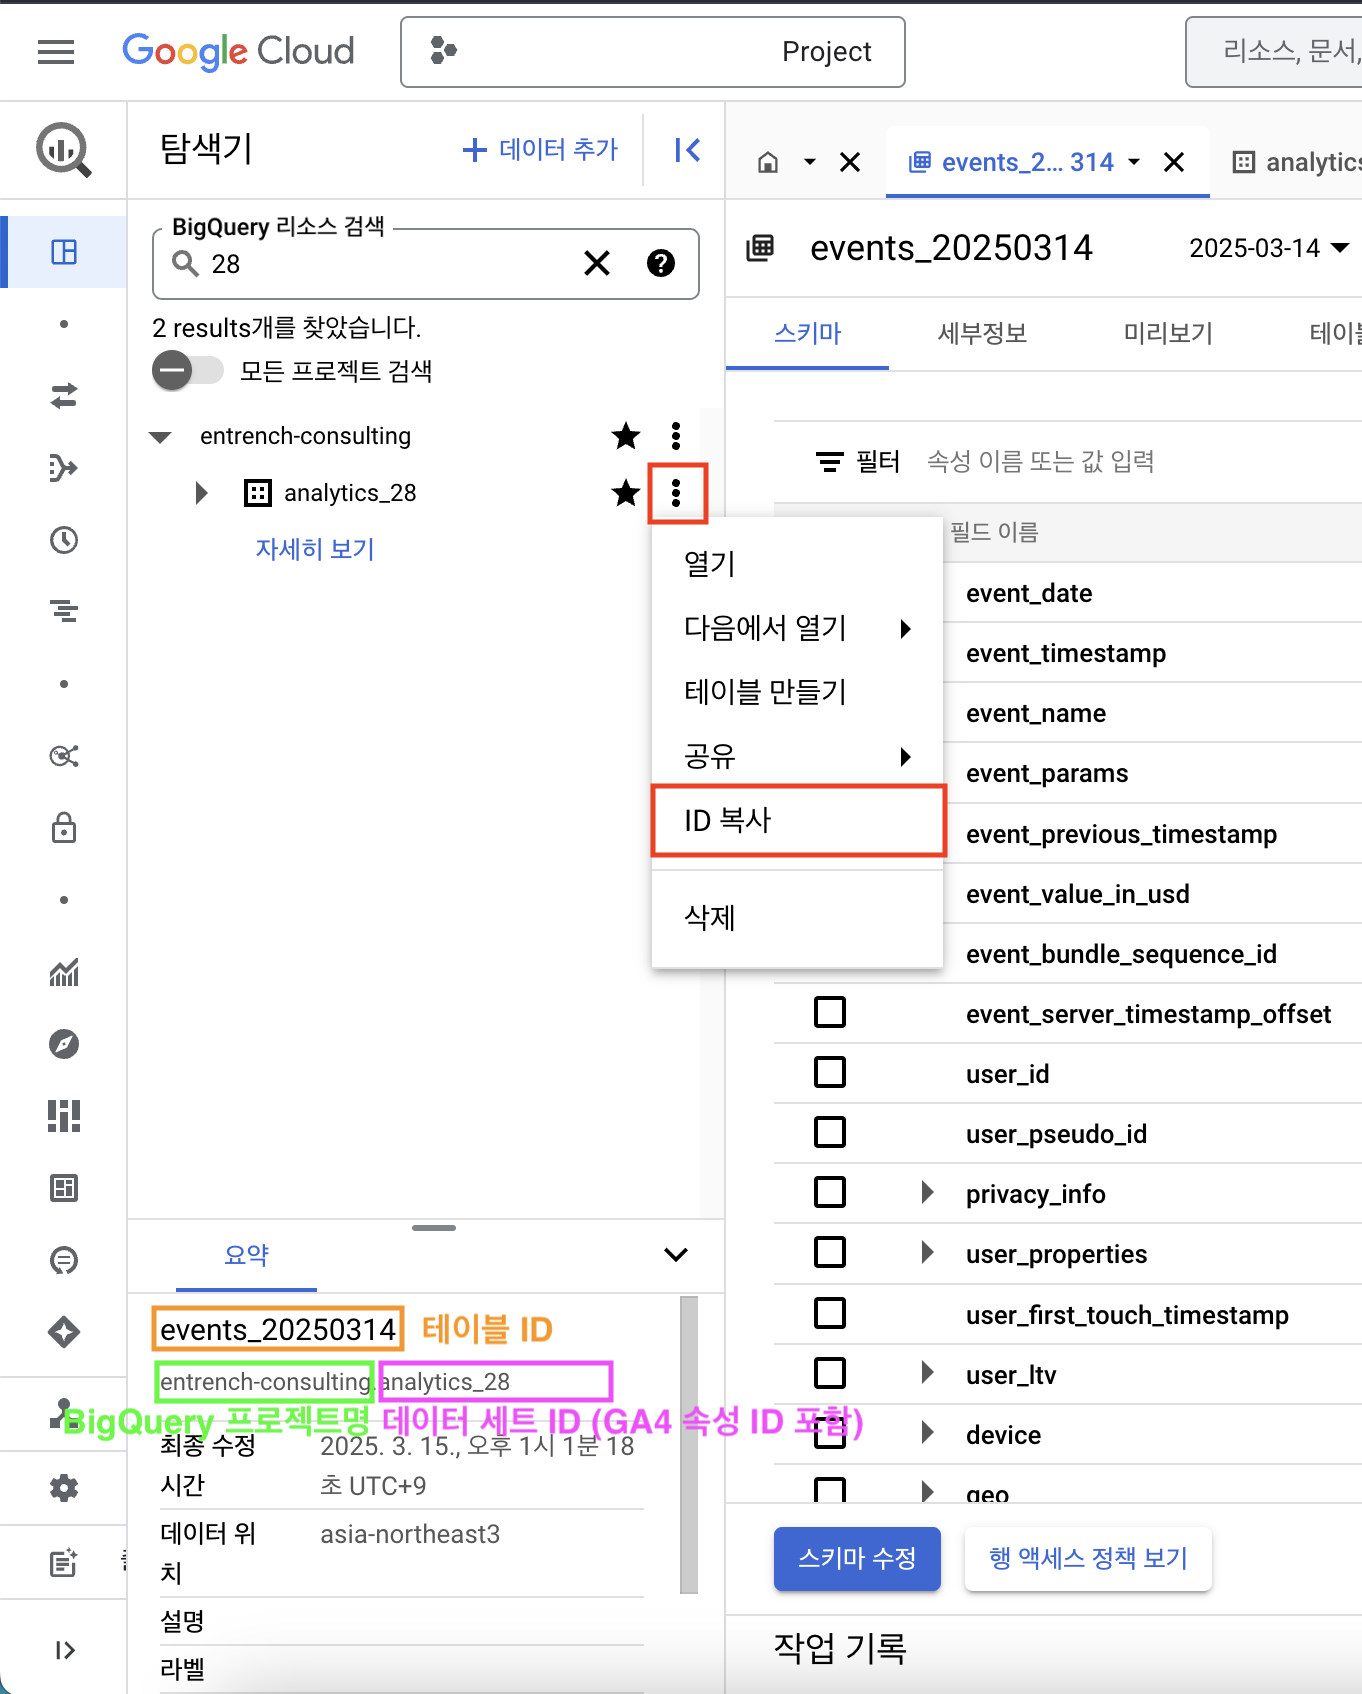The height and width of the screenshot is (1694, 1362).
Task: Click Add data (데이터 추가) button
Action: (540, 150)
